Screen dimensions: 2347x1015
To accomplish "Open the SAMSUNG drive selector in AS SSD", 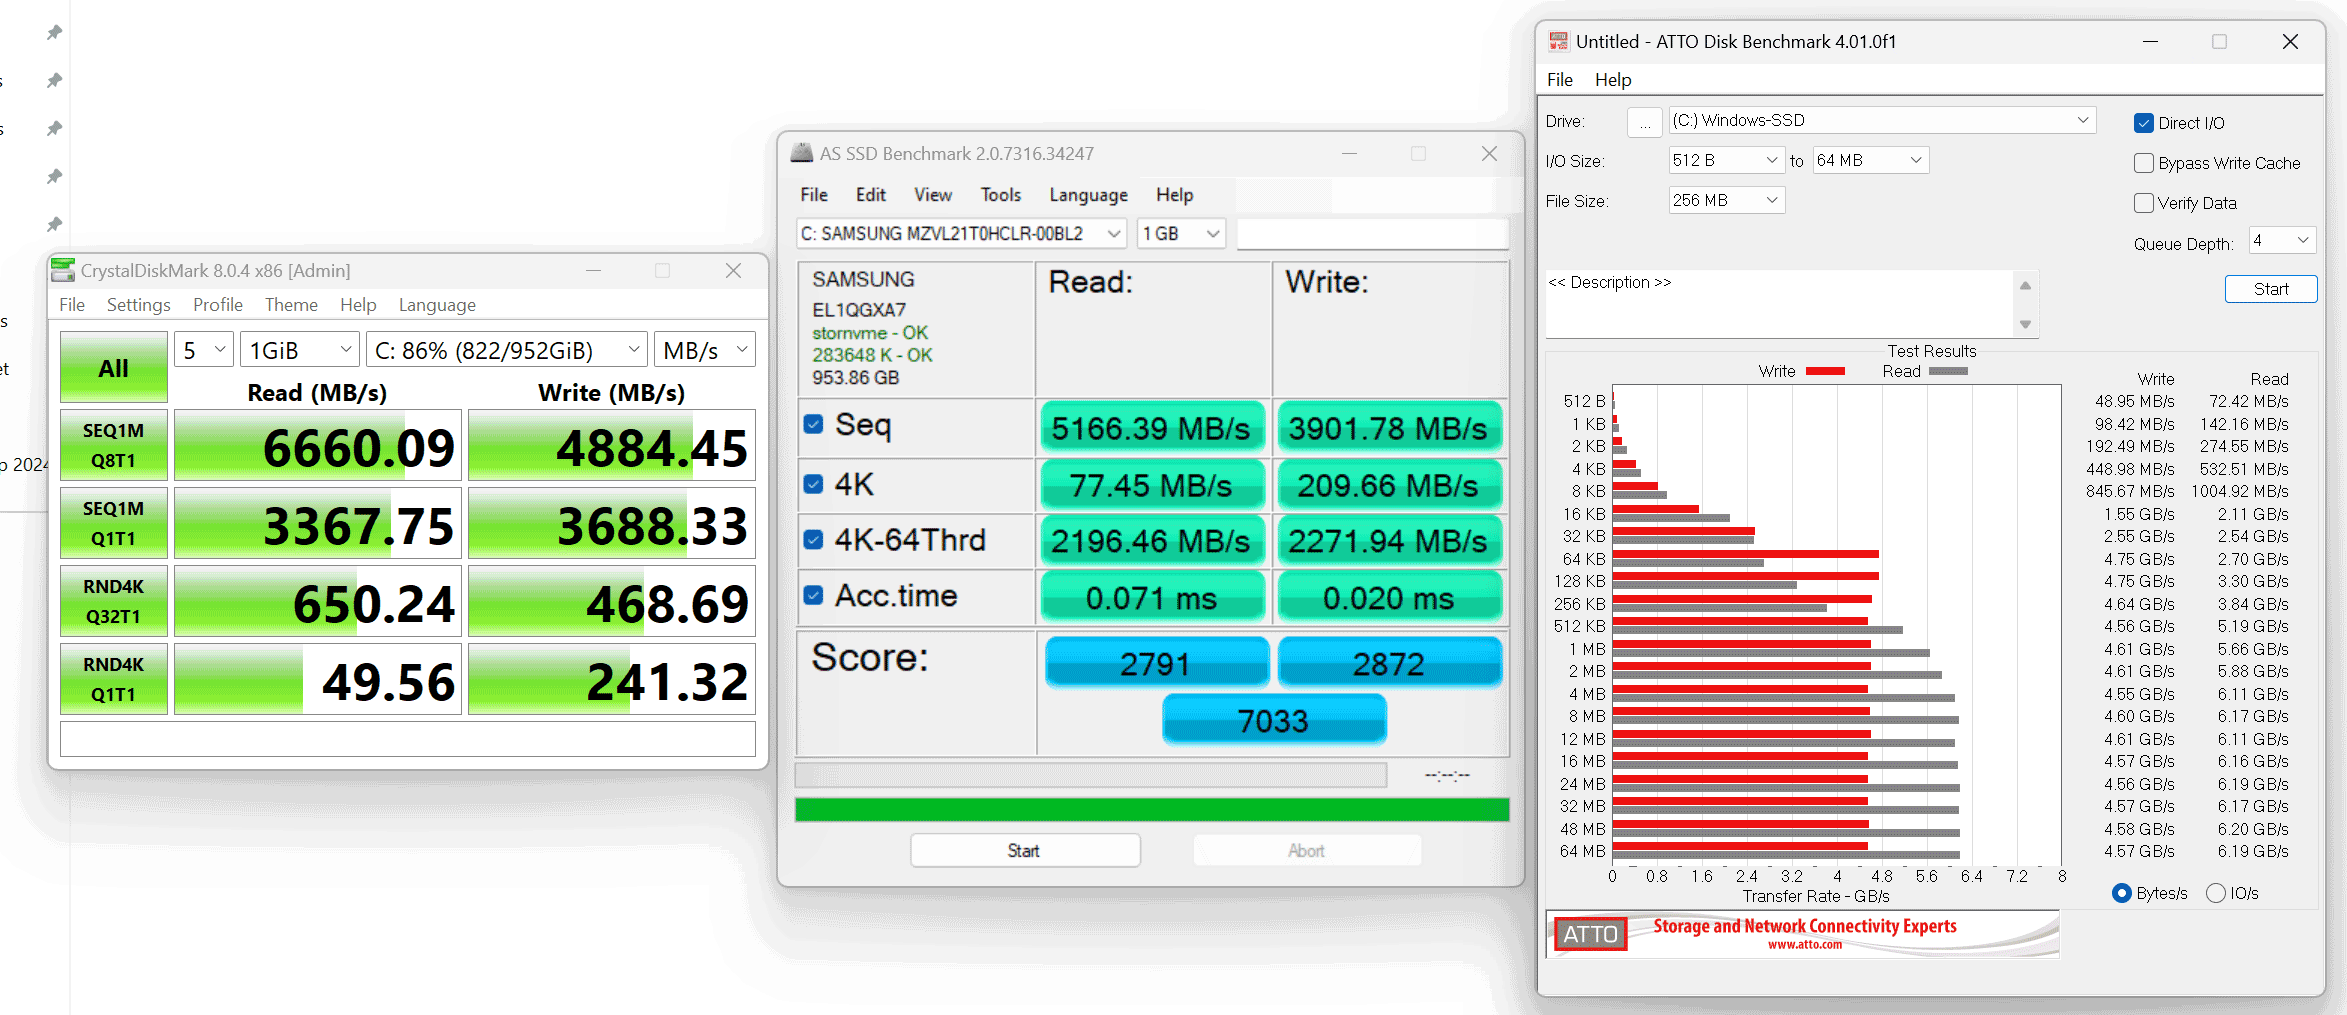I will click(x=961, y=233).
